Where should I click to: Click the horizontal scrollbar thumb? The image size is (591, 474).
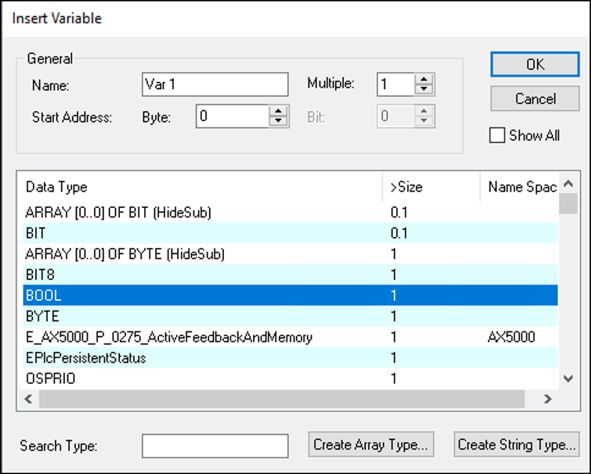point(282,399)
